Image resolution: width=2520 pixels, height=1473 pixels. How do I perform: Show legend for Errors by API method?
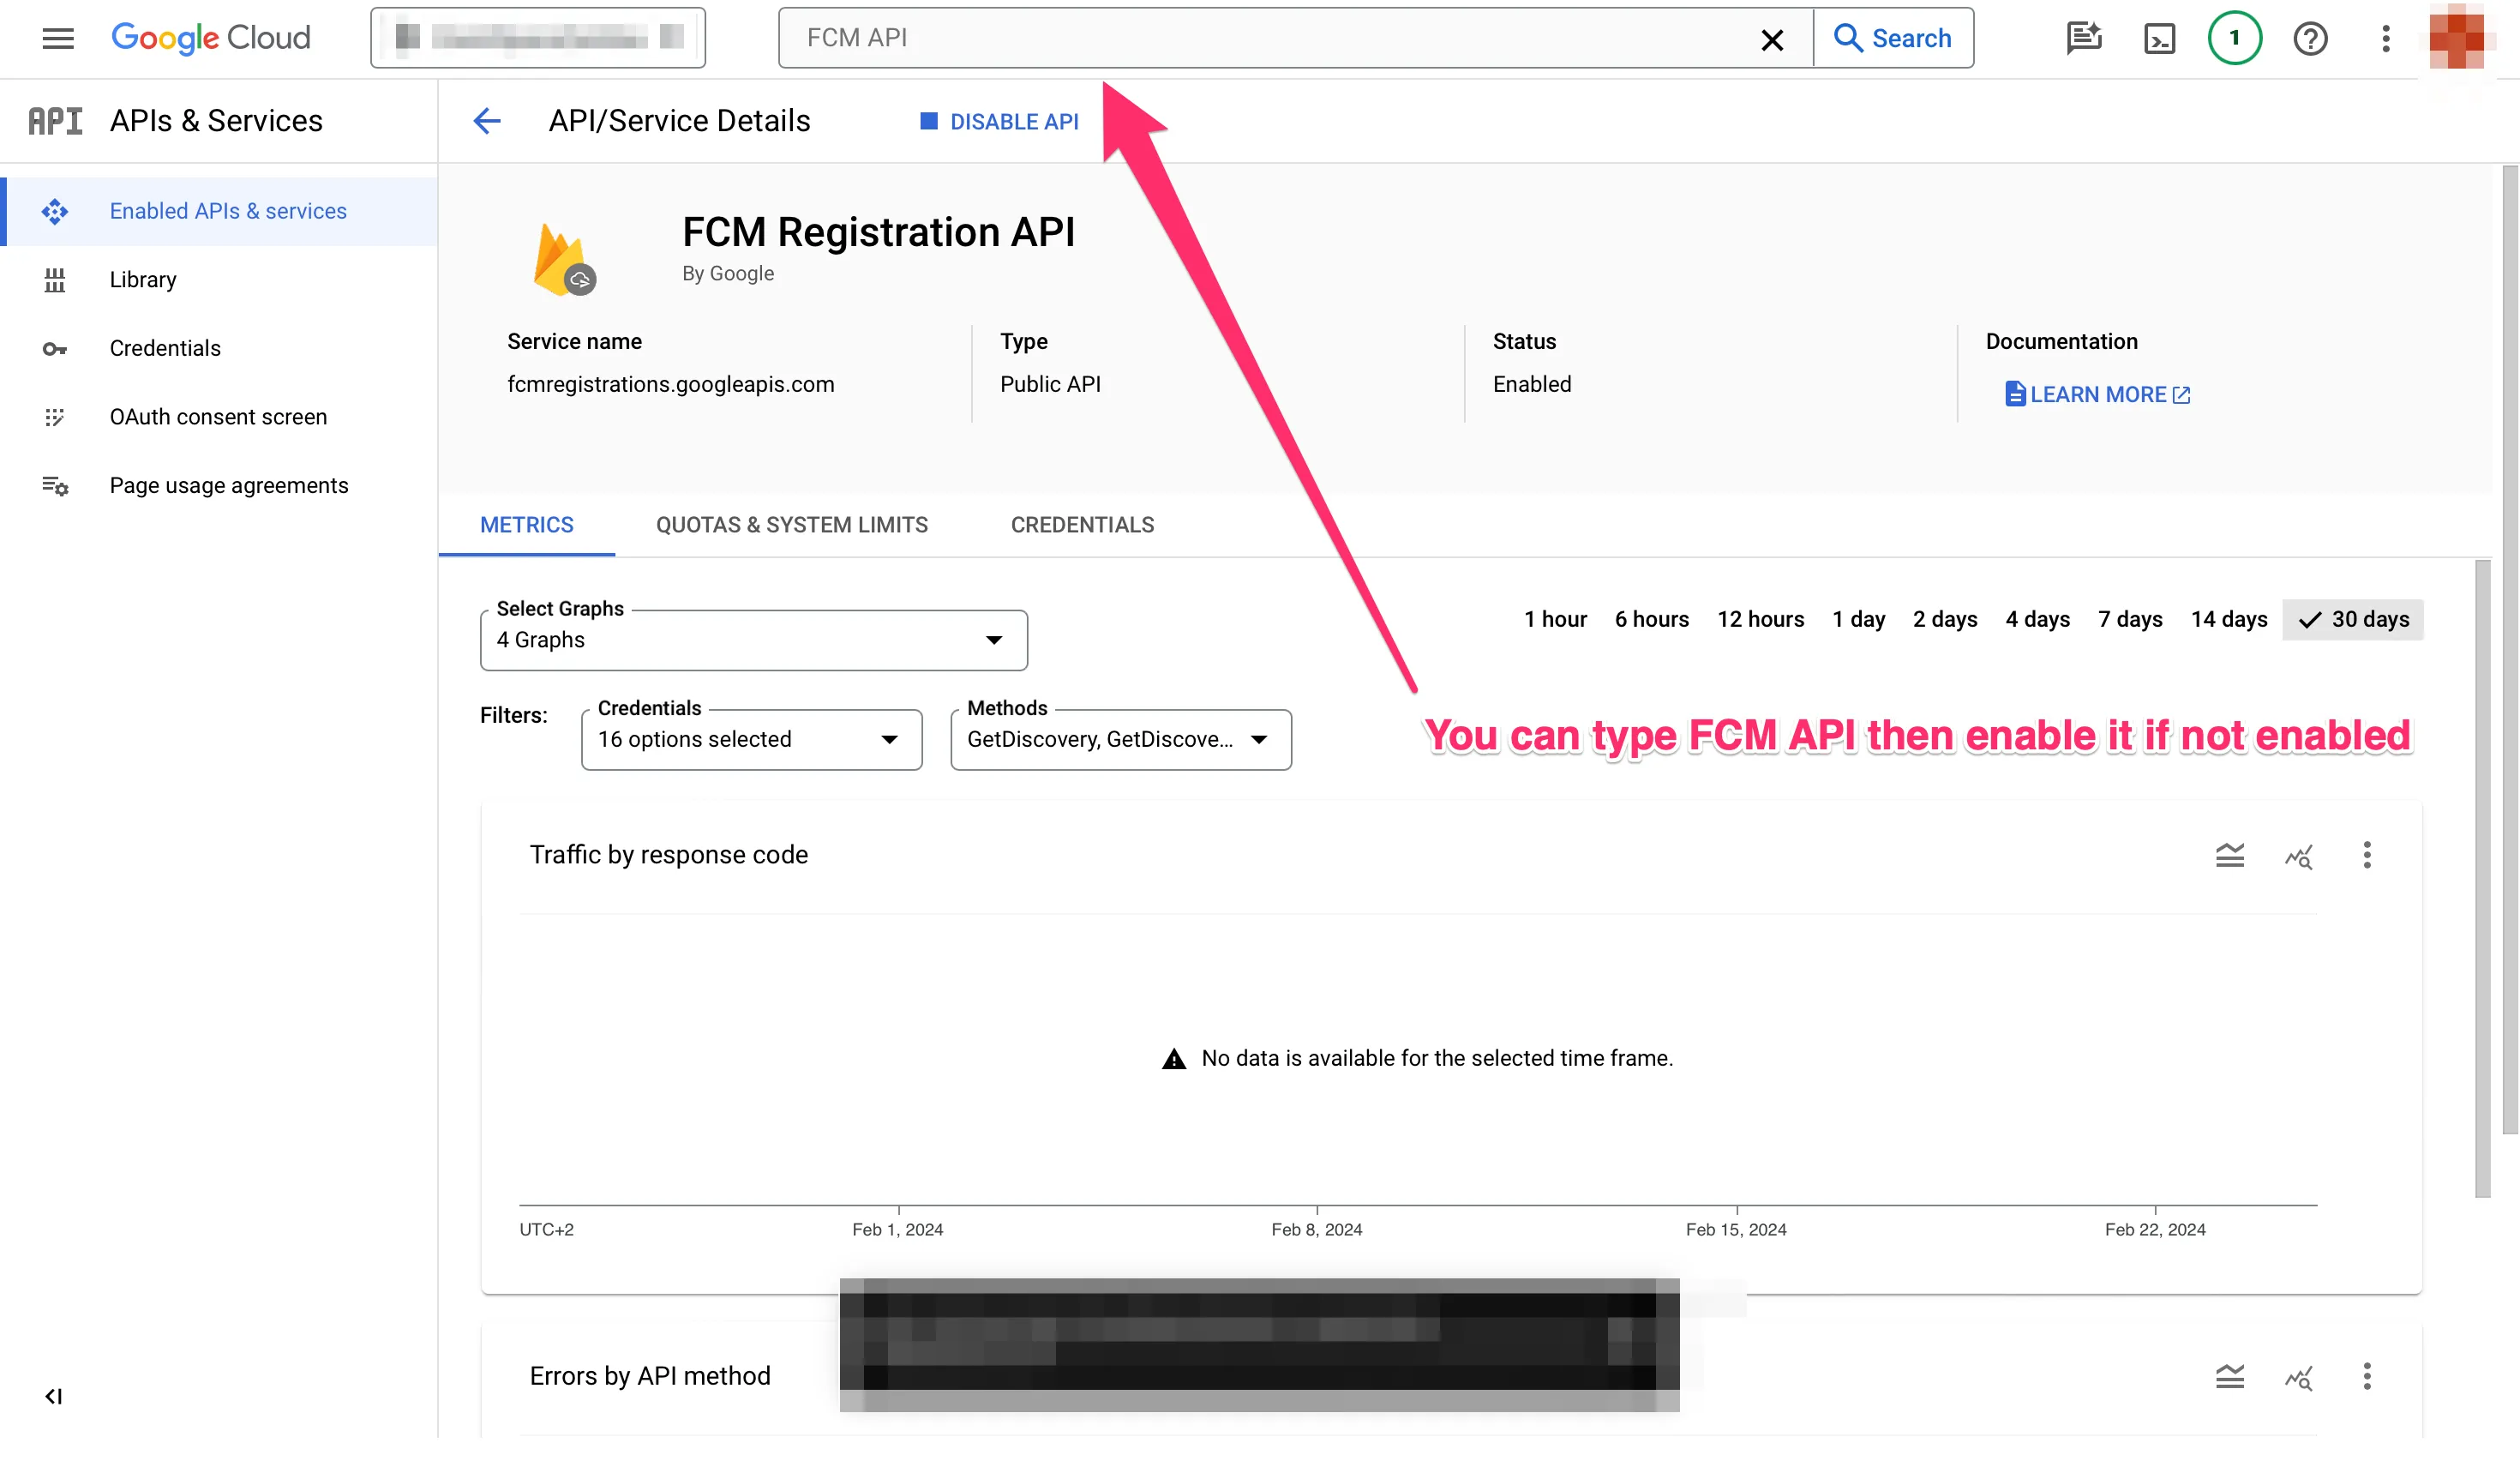[2230, 1376]
